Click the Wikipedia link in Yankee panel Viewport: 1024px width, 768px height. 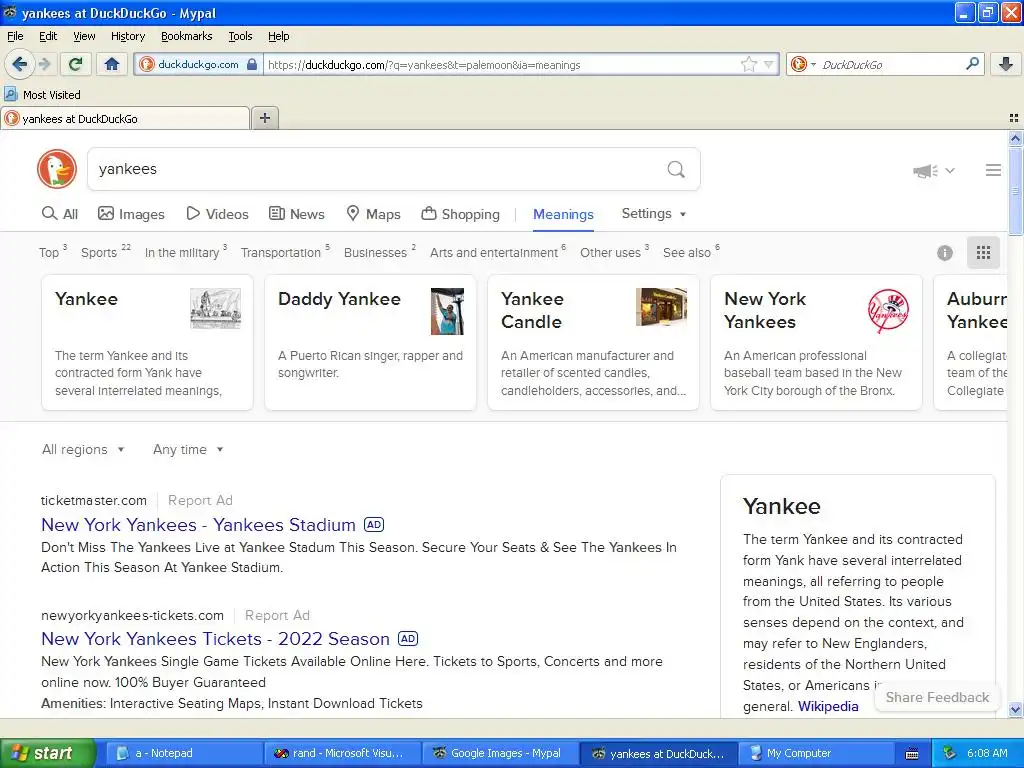click(828, 706)
